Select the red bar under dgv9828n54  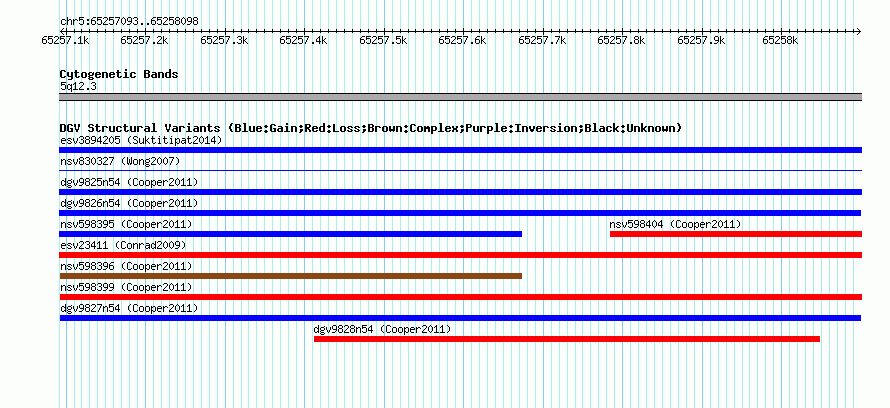tap(567, 339)
